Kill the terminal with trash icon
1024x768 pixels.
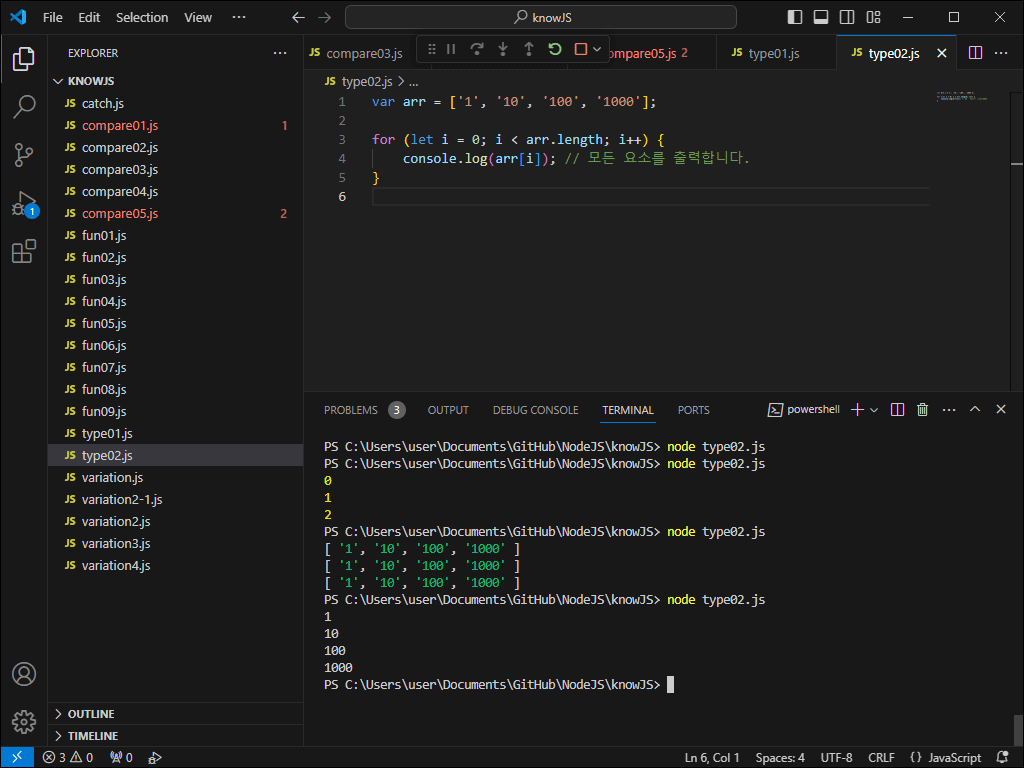point(922,410)
